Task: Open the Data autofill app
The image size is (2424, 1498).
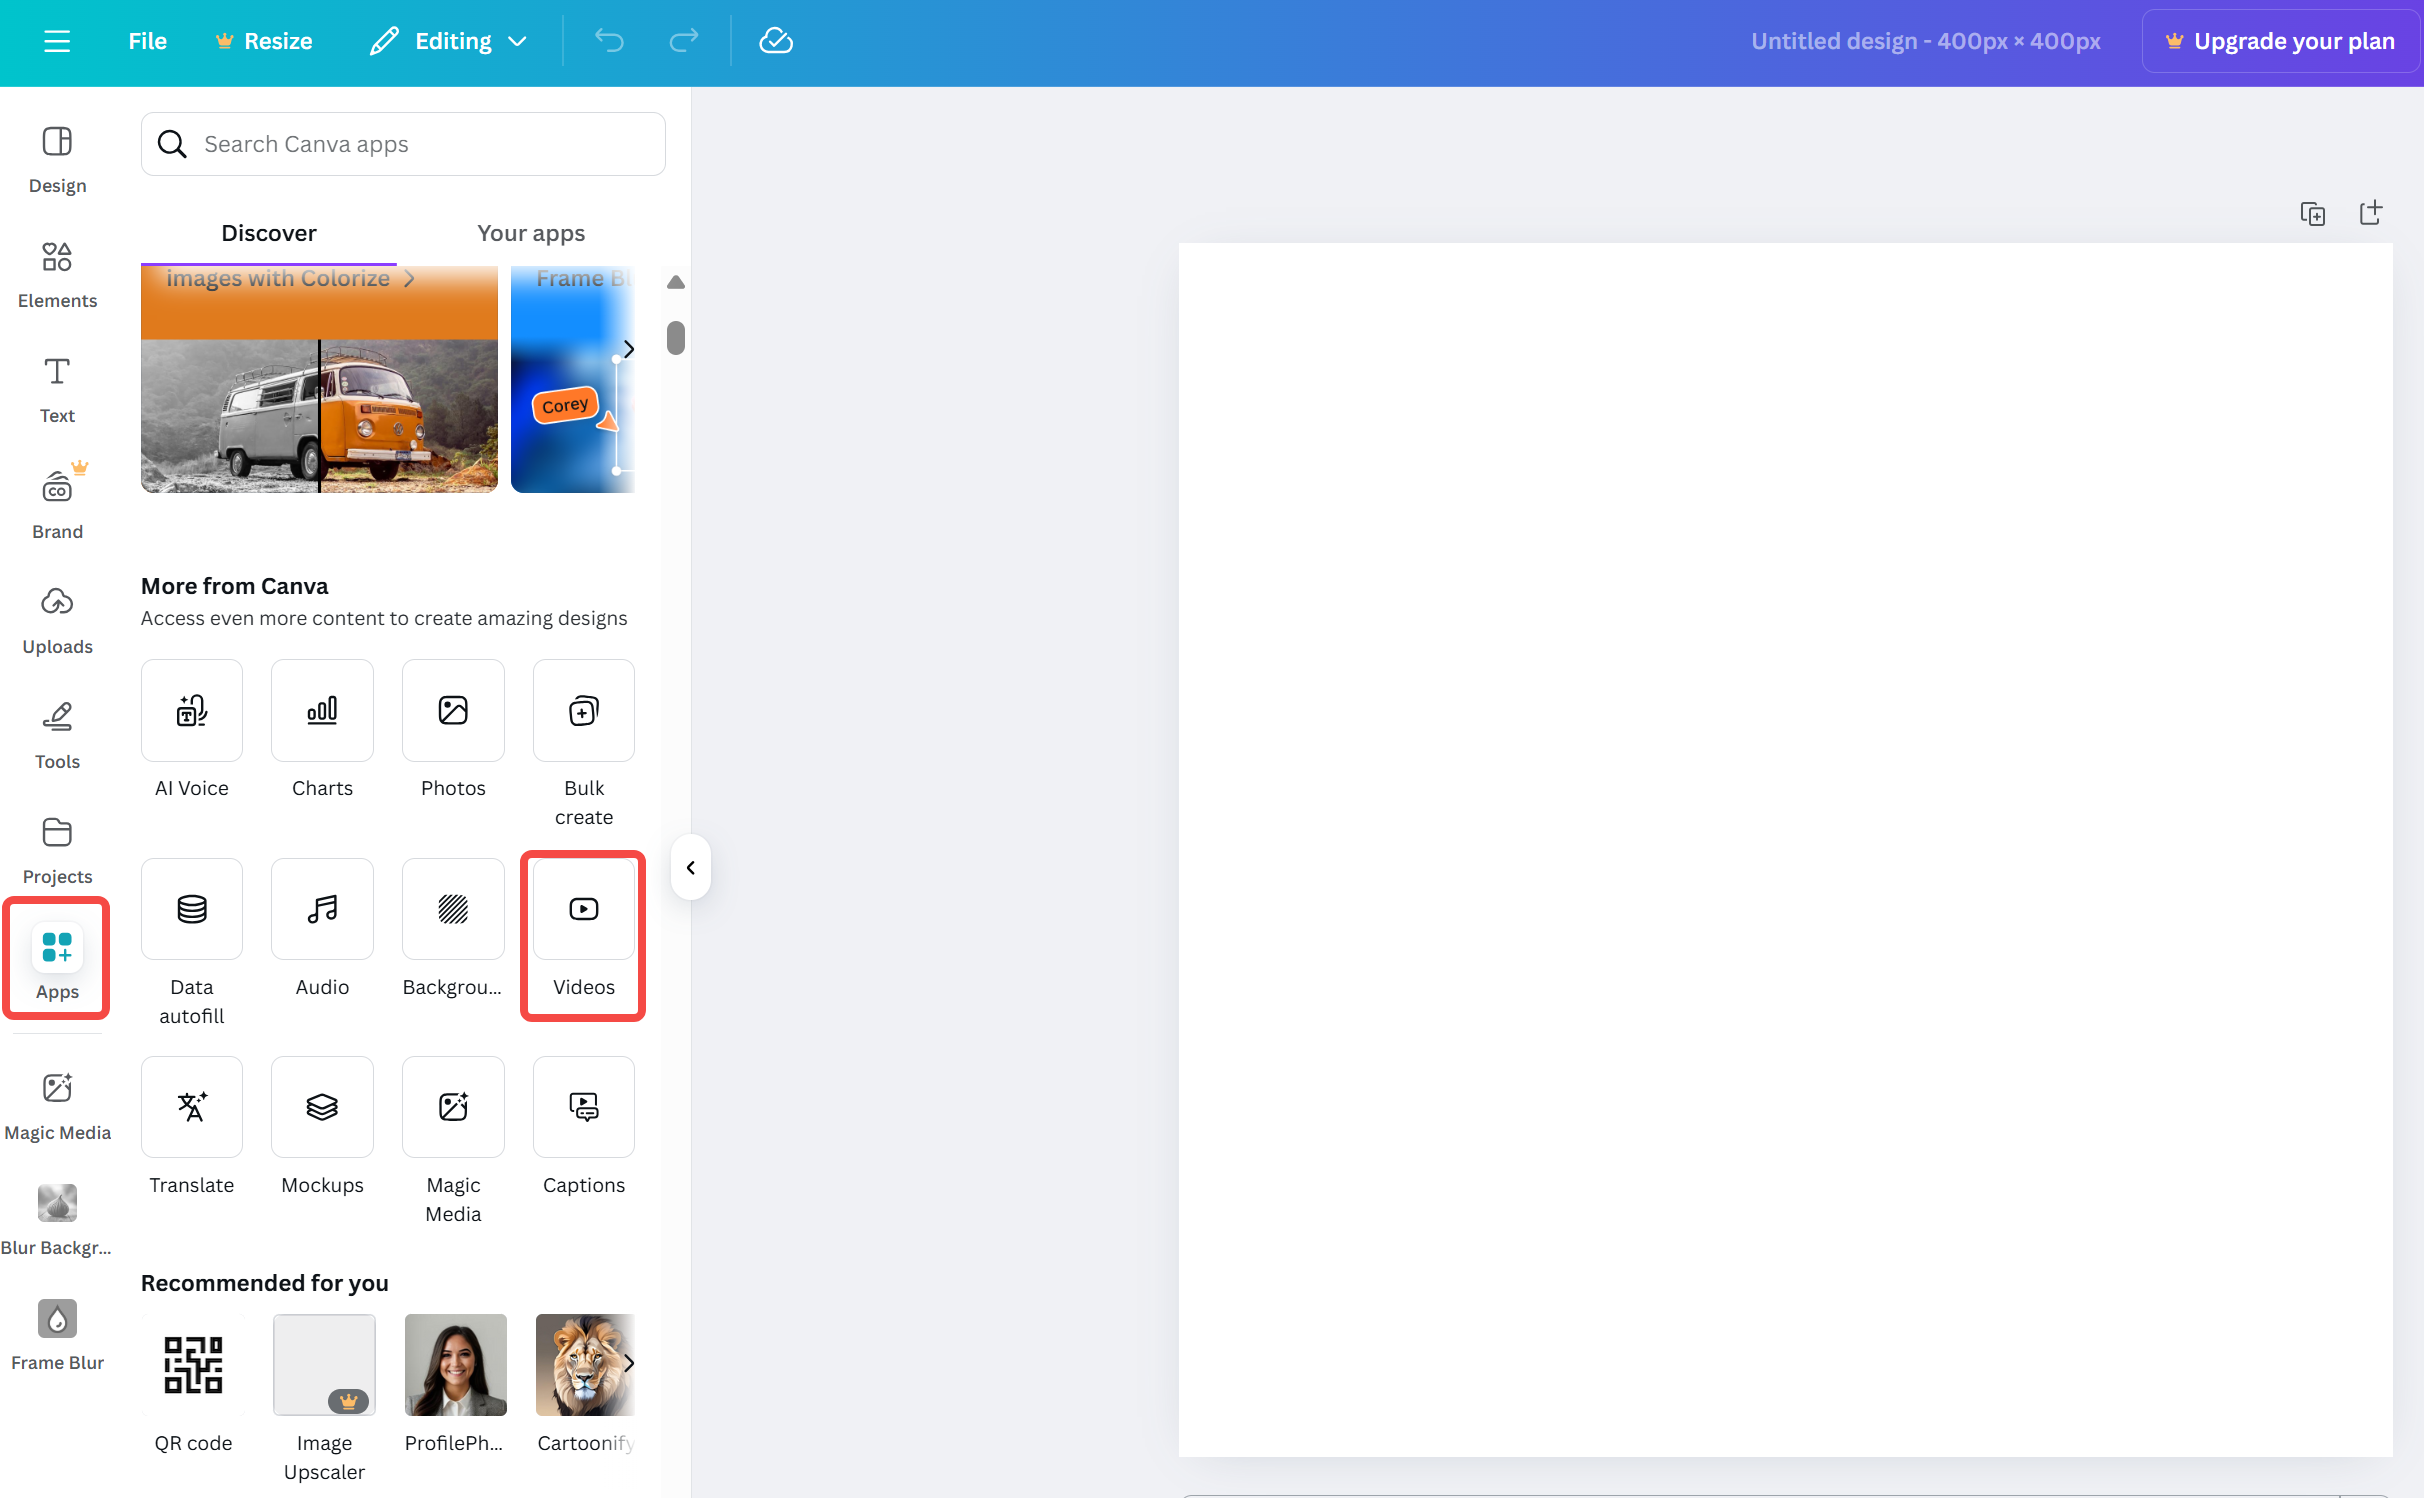Action: tap(191, 940)
